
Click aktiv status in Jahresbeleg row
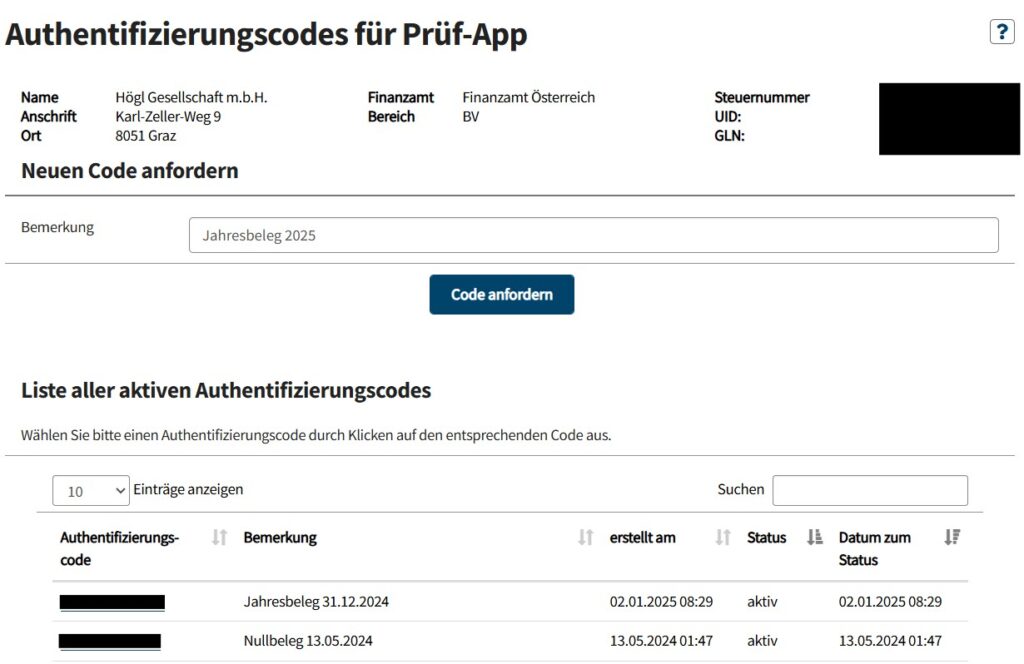click(x=762, y=602)
